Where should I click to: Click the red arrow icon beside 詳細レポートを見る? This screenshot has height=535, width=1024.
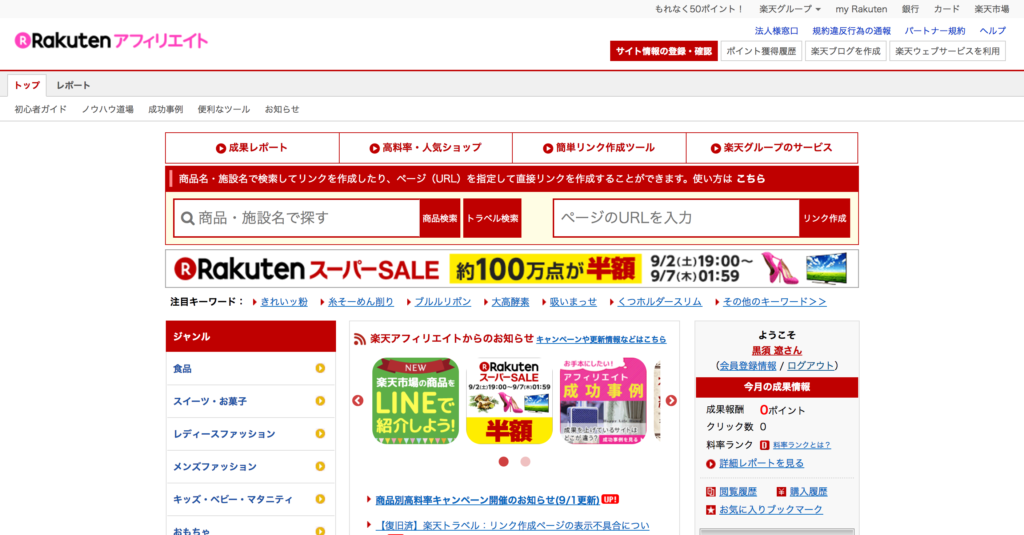[711, 464]
